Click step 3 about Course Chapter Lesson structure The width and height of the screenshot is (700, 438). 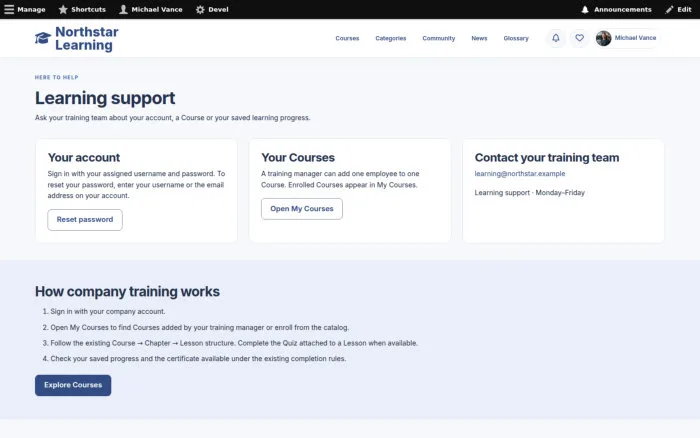[234, 343]
